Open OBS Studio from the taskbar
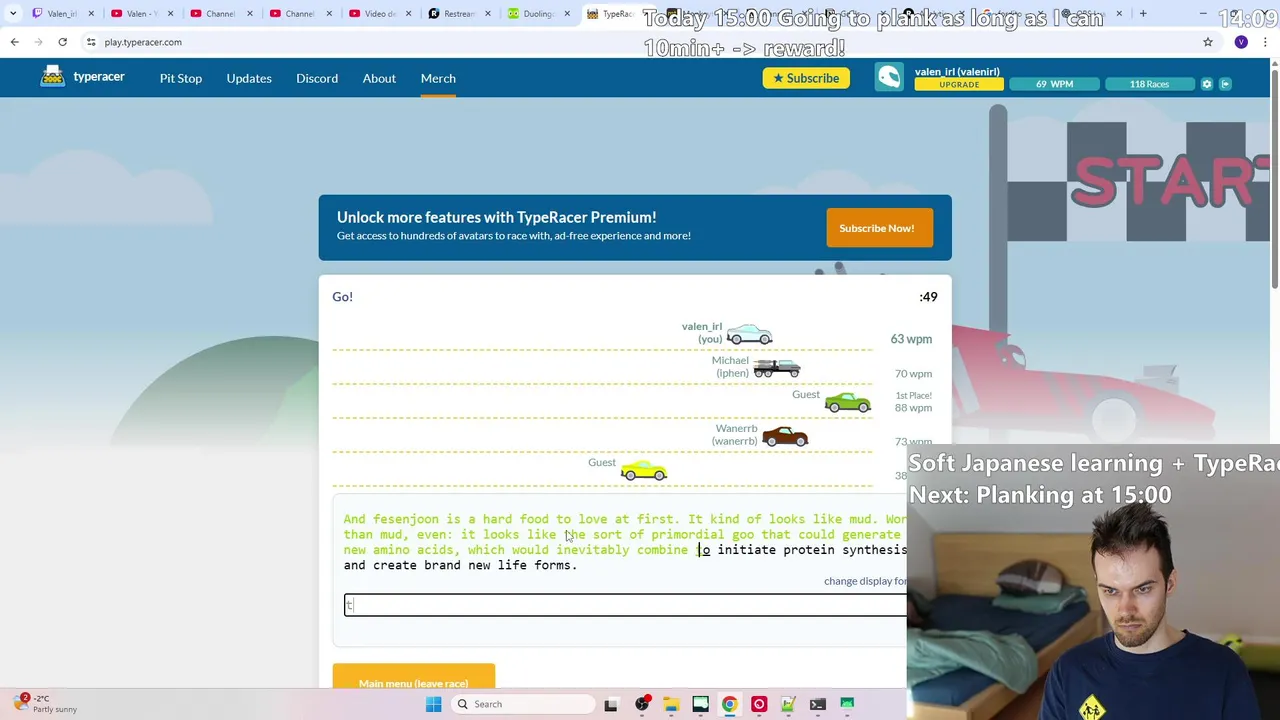The width and height of the screenshot is (1280, 720). (x=642, y=704)
